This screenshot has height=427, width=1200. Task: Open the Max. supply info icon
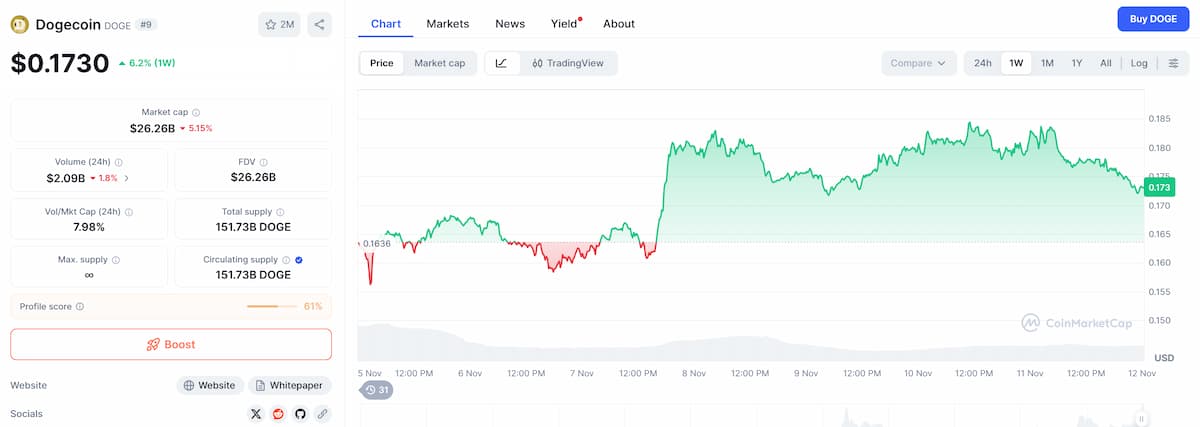115,260
